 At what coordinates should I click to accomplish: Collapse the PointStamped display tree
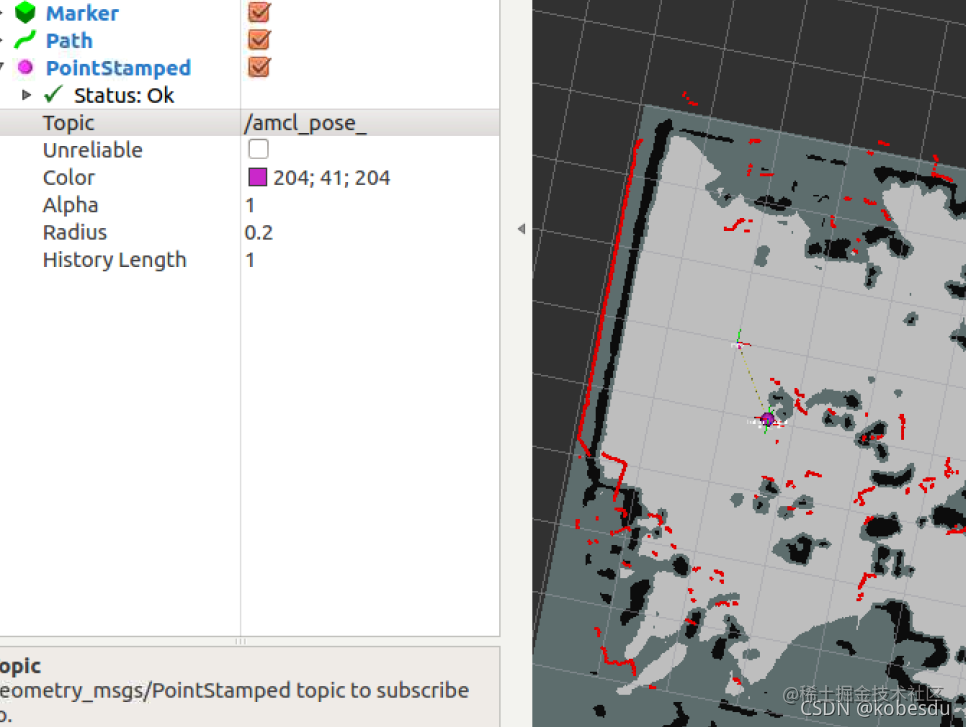2,67
